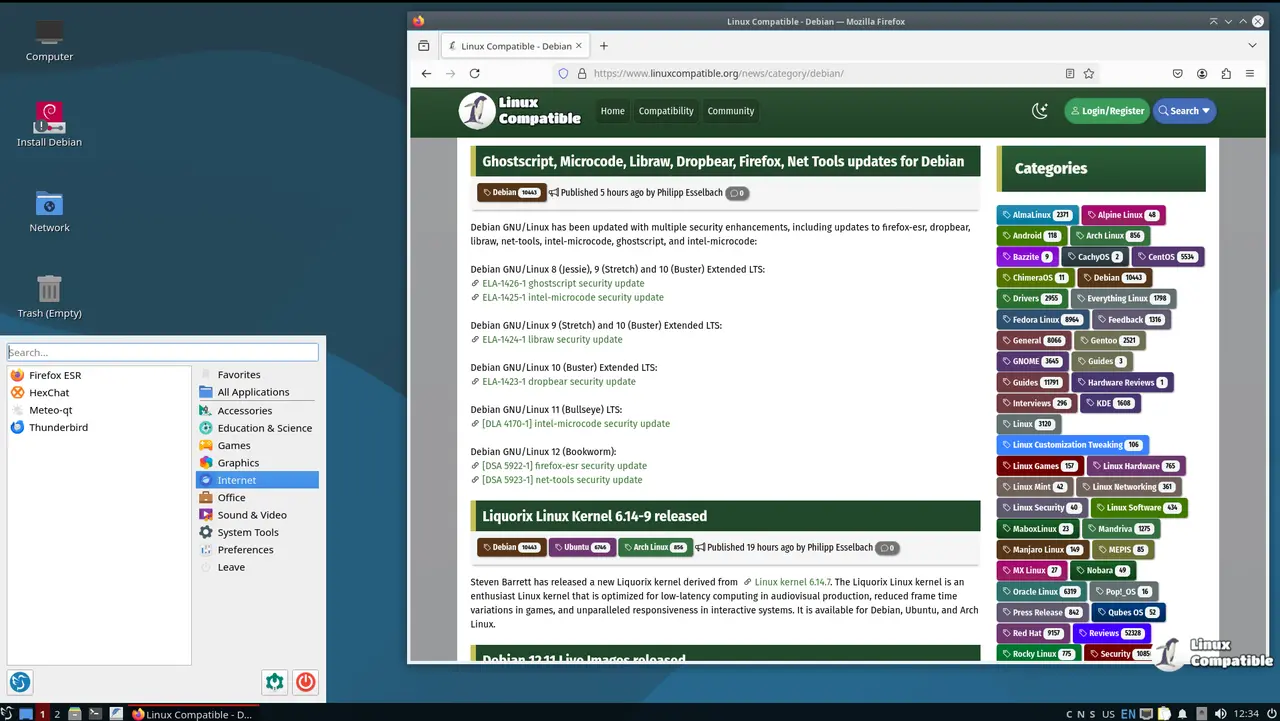The width and height of the screenshot is (1280, 721).
Task: Toggle the site's dark mode moon icon
Action: [1040, 111]
